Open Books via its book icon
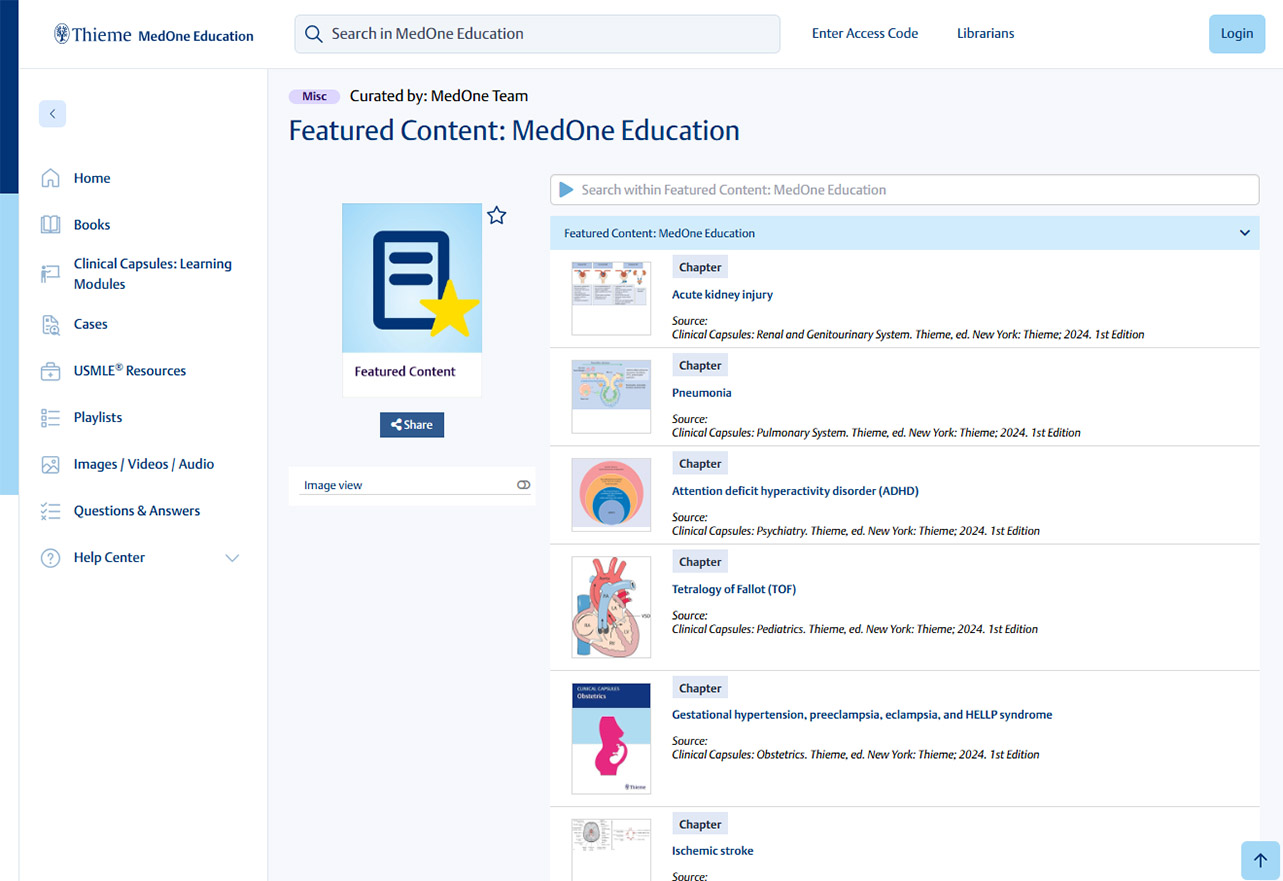 (x=50, y=225)
